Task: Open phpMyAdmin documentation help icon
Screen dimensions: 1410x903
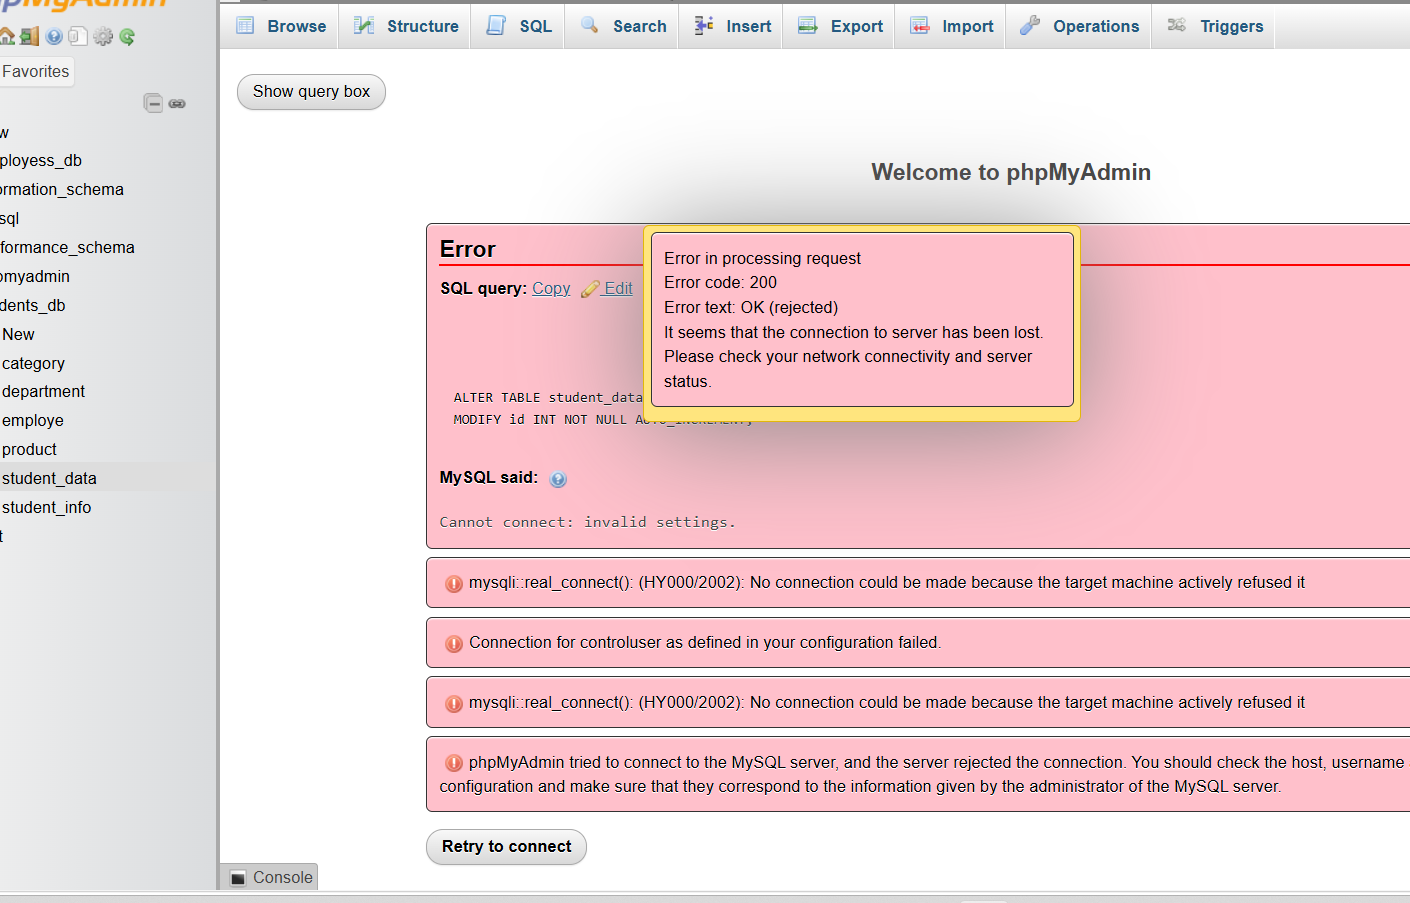Action: [x=54, y=37]
